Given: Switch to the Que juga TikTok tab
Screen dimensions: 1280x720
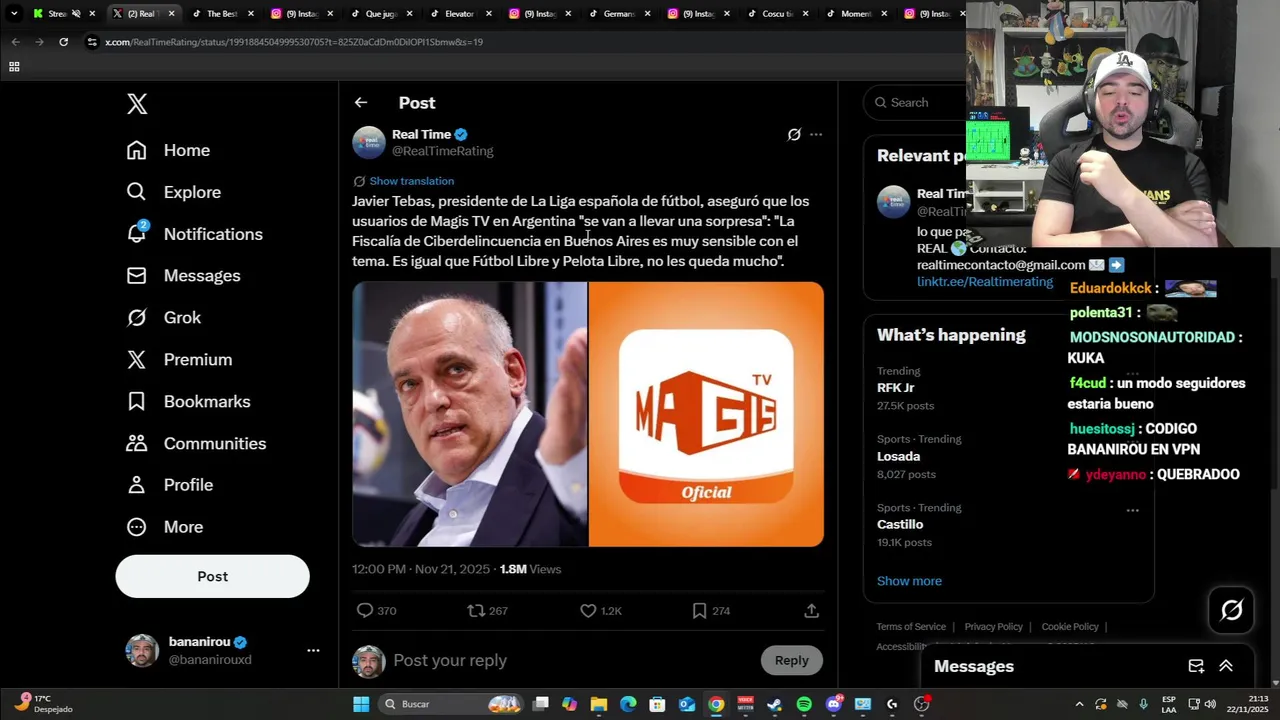Looking at the screenshot, I should pos(380,14).
